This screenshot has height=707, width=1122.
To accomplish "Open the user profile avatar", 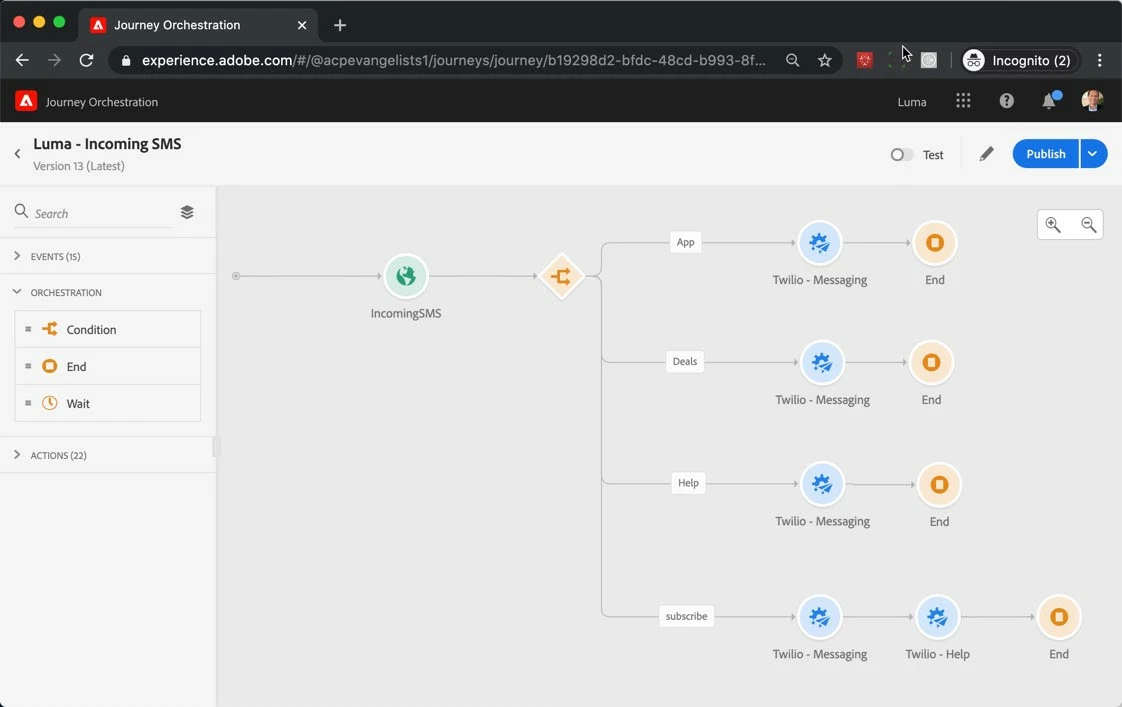I will 1092,101.
